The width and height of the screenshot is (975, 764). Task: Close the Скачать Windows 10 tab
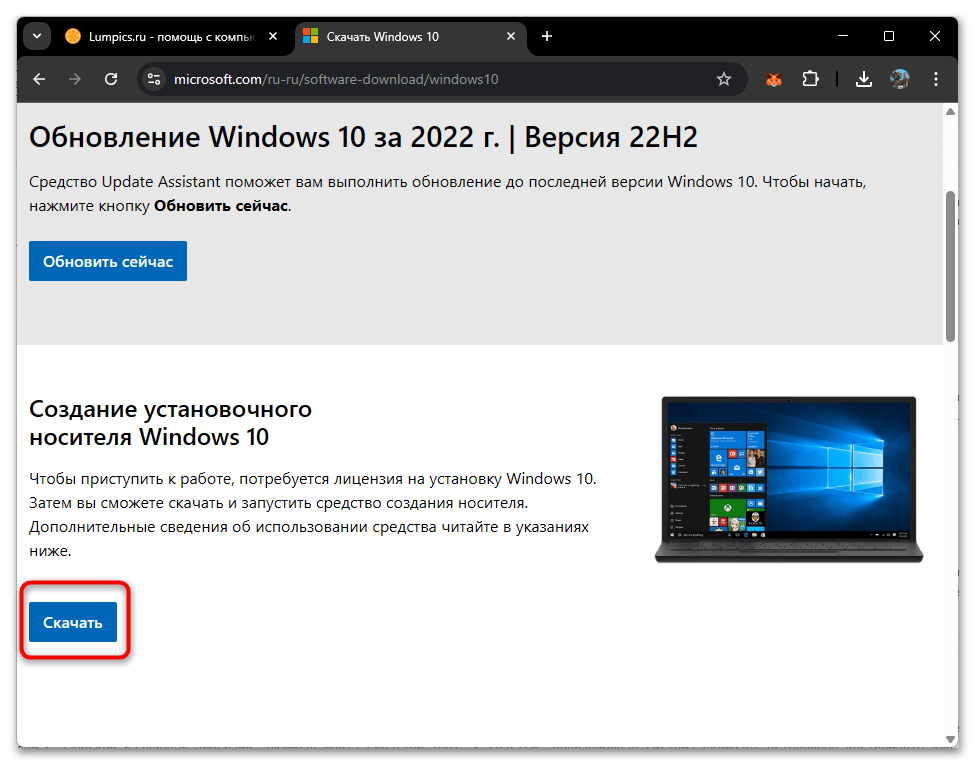pyautogui.click(x=511, y=36)
